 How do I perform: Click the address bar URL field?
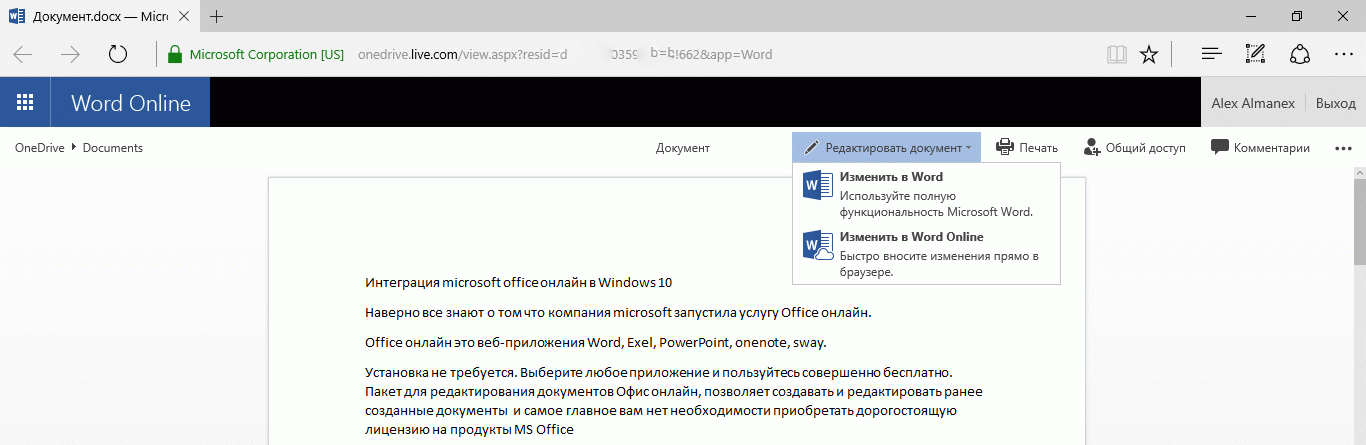pos(600,55)
